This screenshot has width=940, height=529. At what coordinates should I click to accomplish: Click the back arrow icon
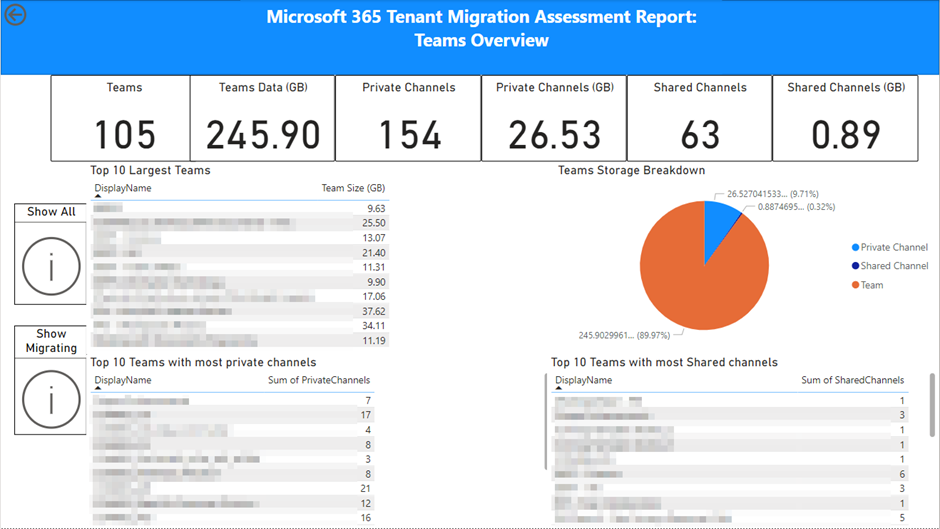[15, 14]
